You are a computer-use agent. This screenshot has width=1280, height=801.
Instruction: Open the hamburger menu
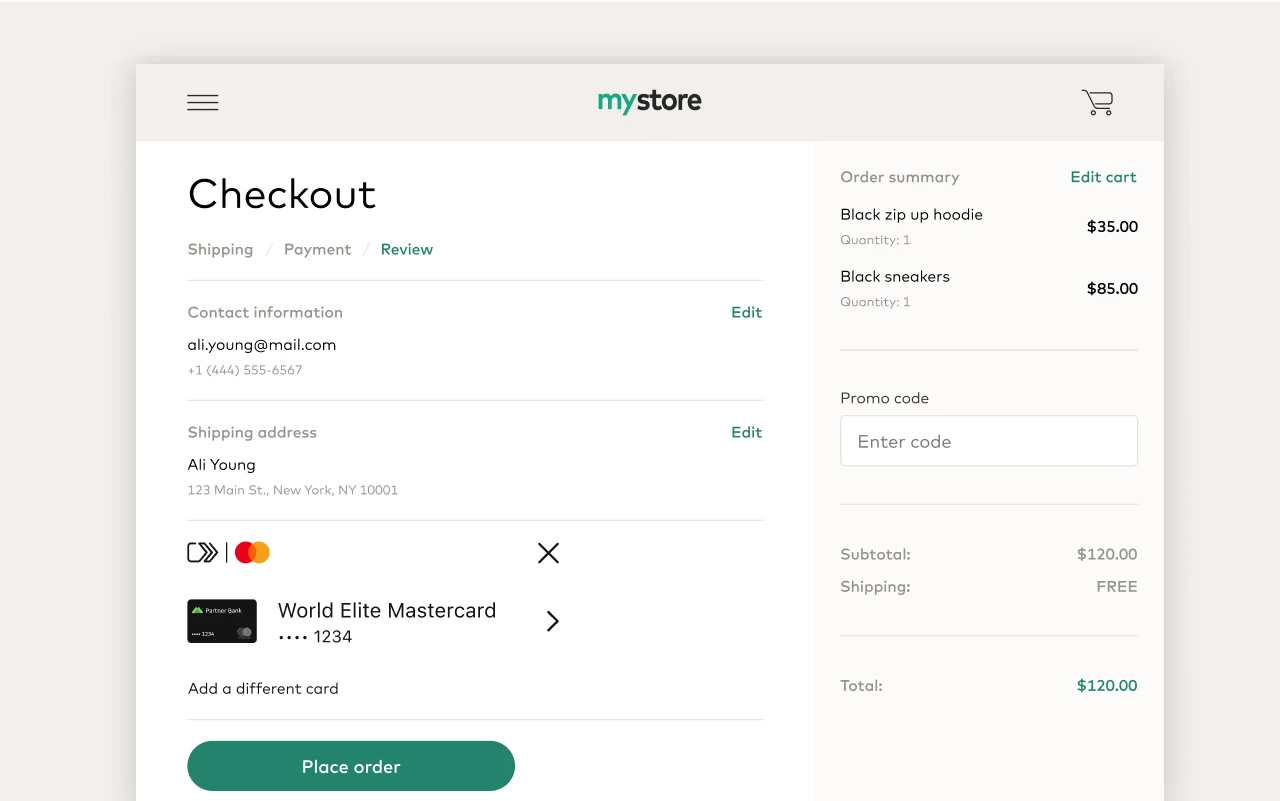[x=203, y=102]
